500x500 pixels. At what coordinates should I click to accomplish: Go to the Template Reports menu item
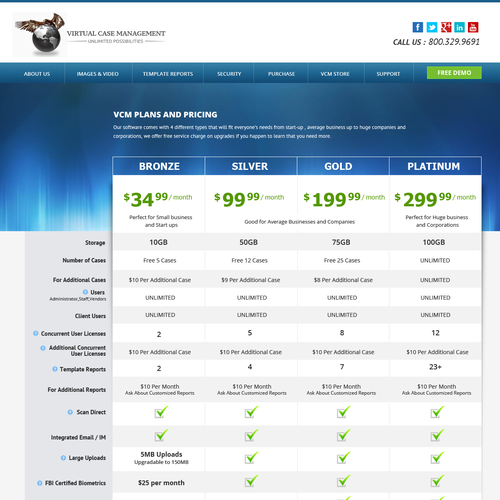168,74
